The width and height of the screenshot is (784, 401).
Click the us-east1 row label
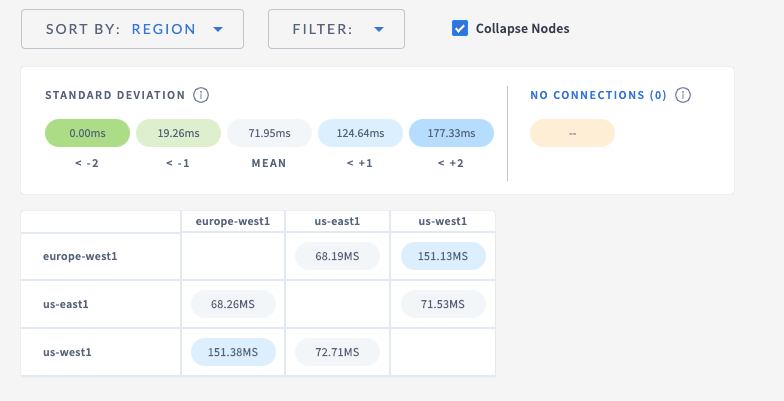coord(66,304)
